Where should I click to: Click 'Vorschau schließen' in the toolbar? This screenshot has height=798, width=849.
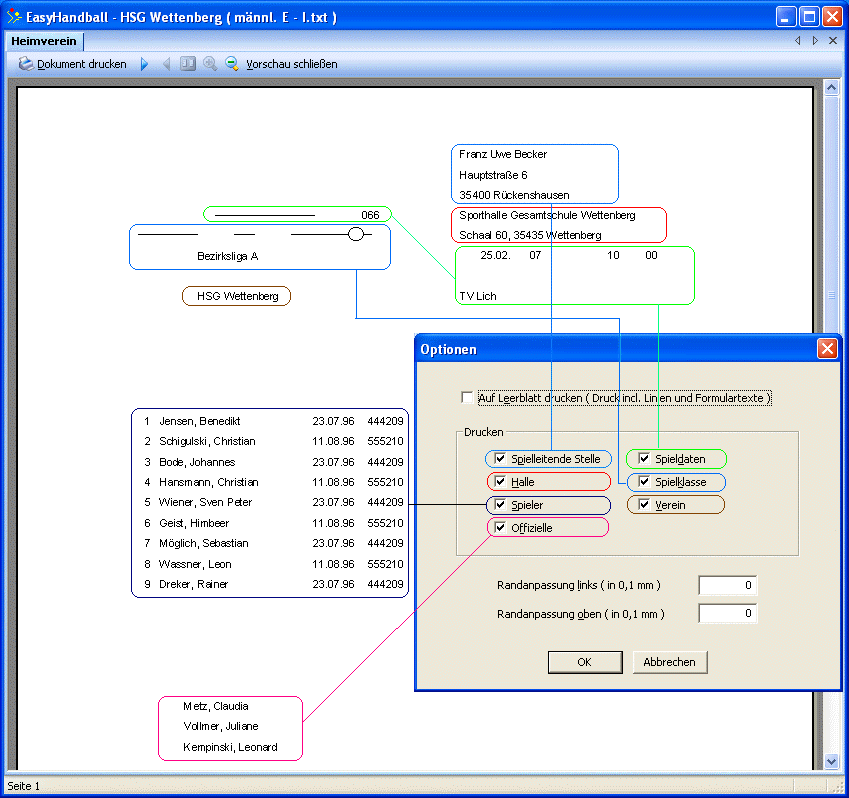click(x=291, y=64)
